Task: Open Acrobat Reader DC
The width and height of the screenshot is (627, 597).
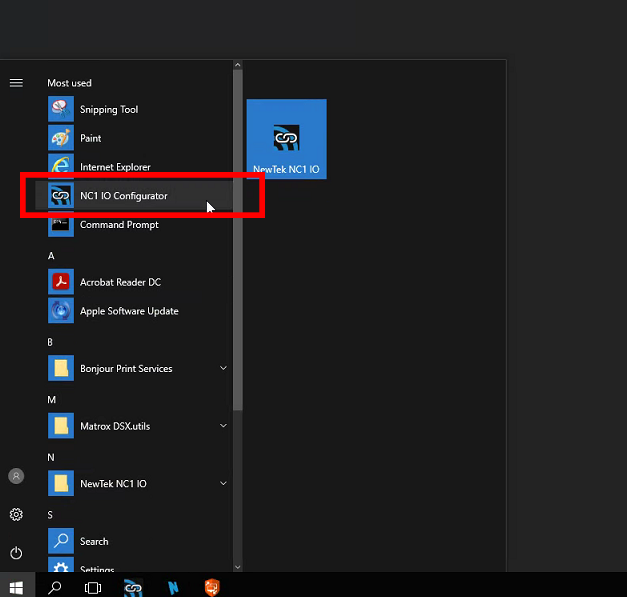Action: pos(119,282)
